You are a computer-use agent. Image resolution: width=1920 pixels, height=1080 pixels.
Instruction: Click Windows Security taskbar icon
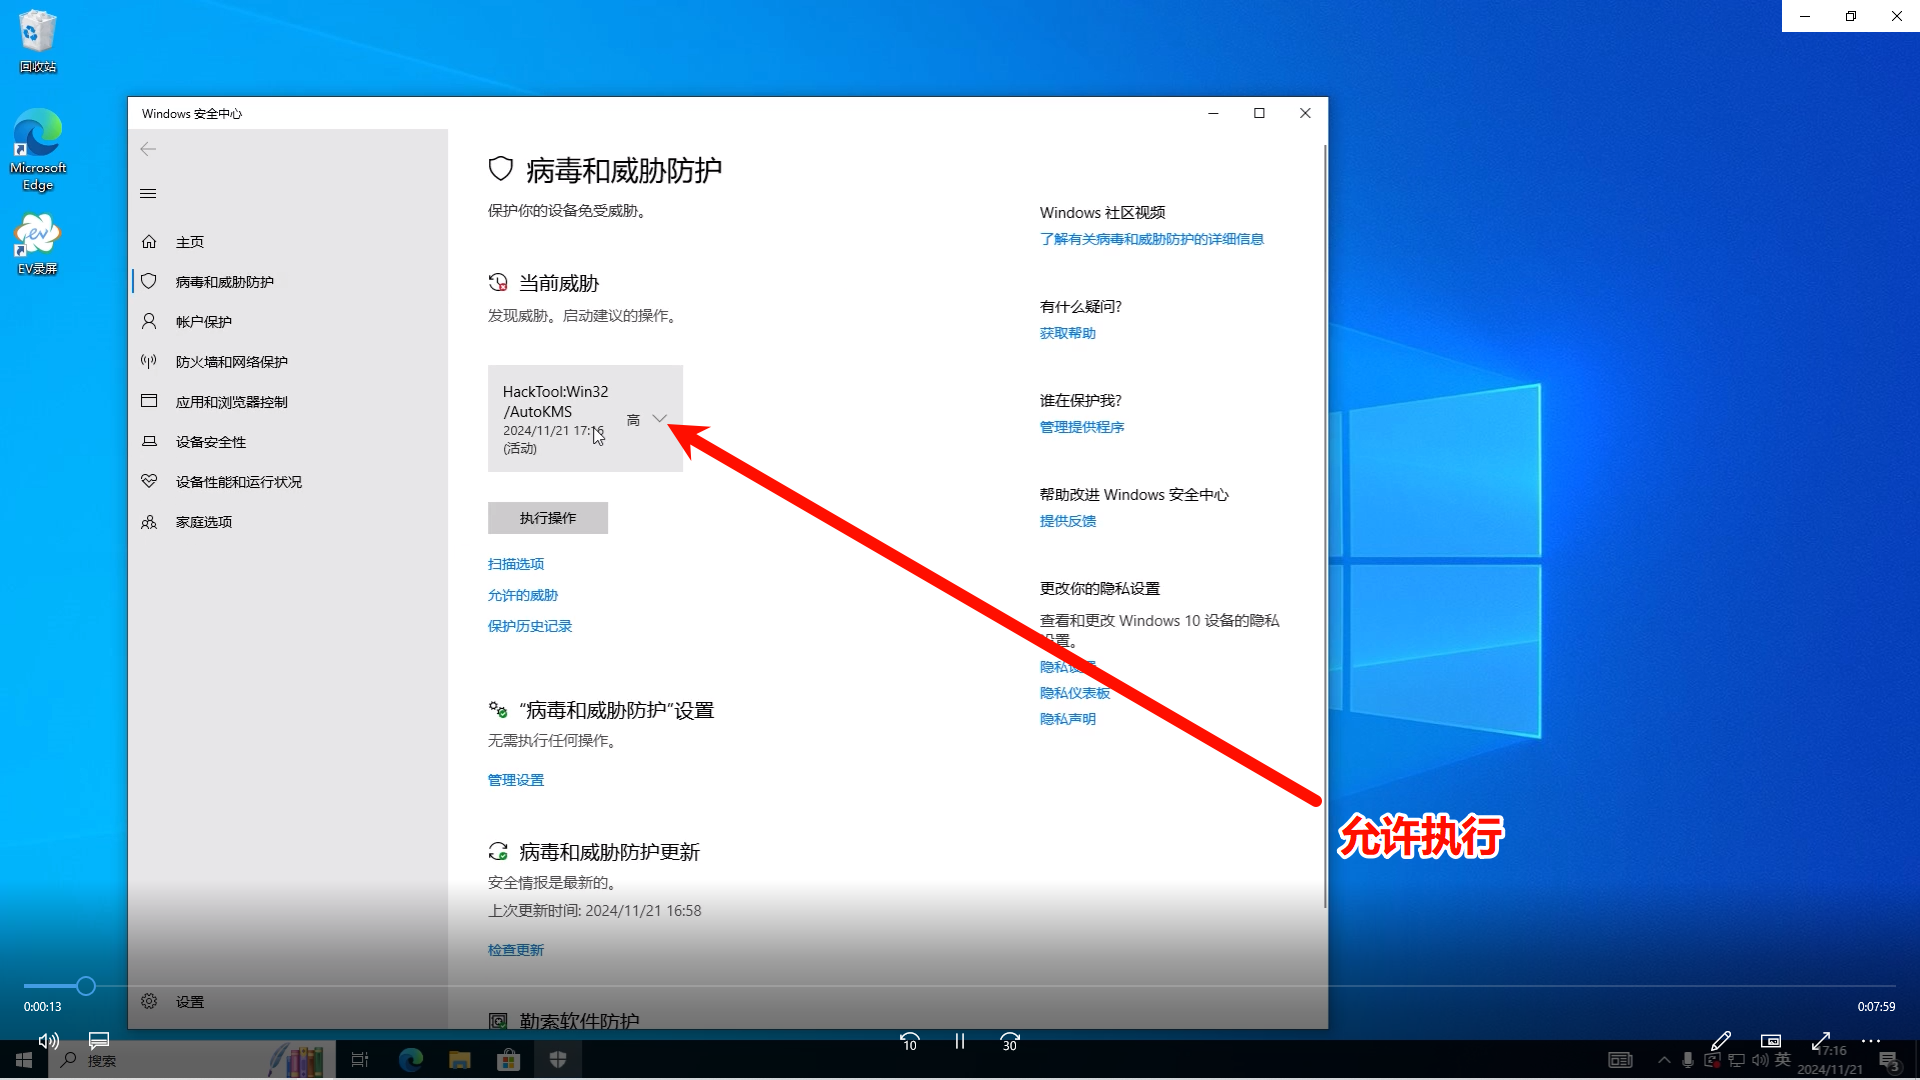pyautogui.click(x=558, y=1060)
